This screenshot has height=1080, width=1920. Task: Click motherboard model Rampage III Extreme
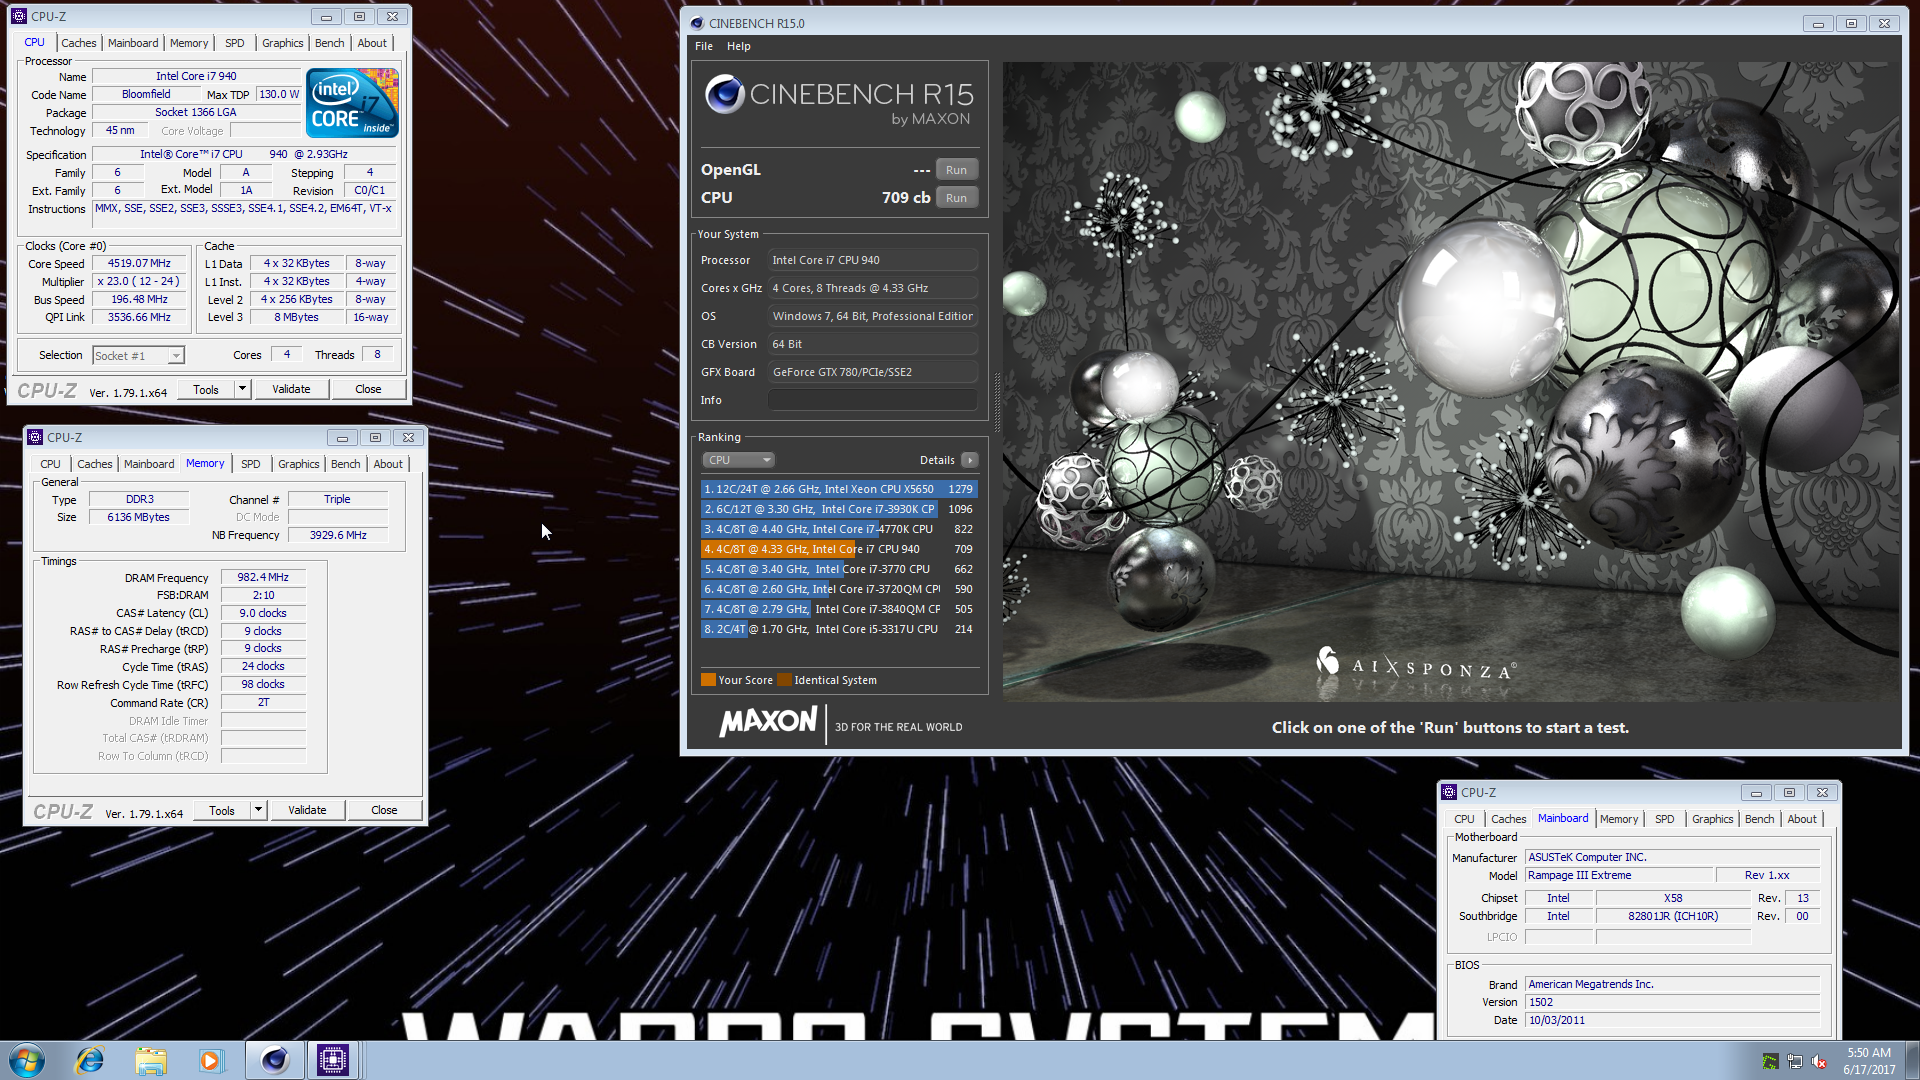coord(1619,875)
